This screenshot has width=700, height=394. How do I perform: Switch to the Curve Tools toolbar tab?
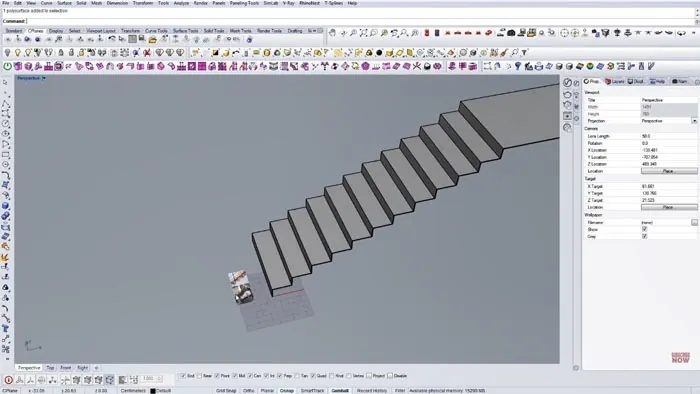(156, 31)
